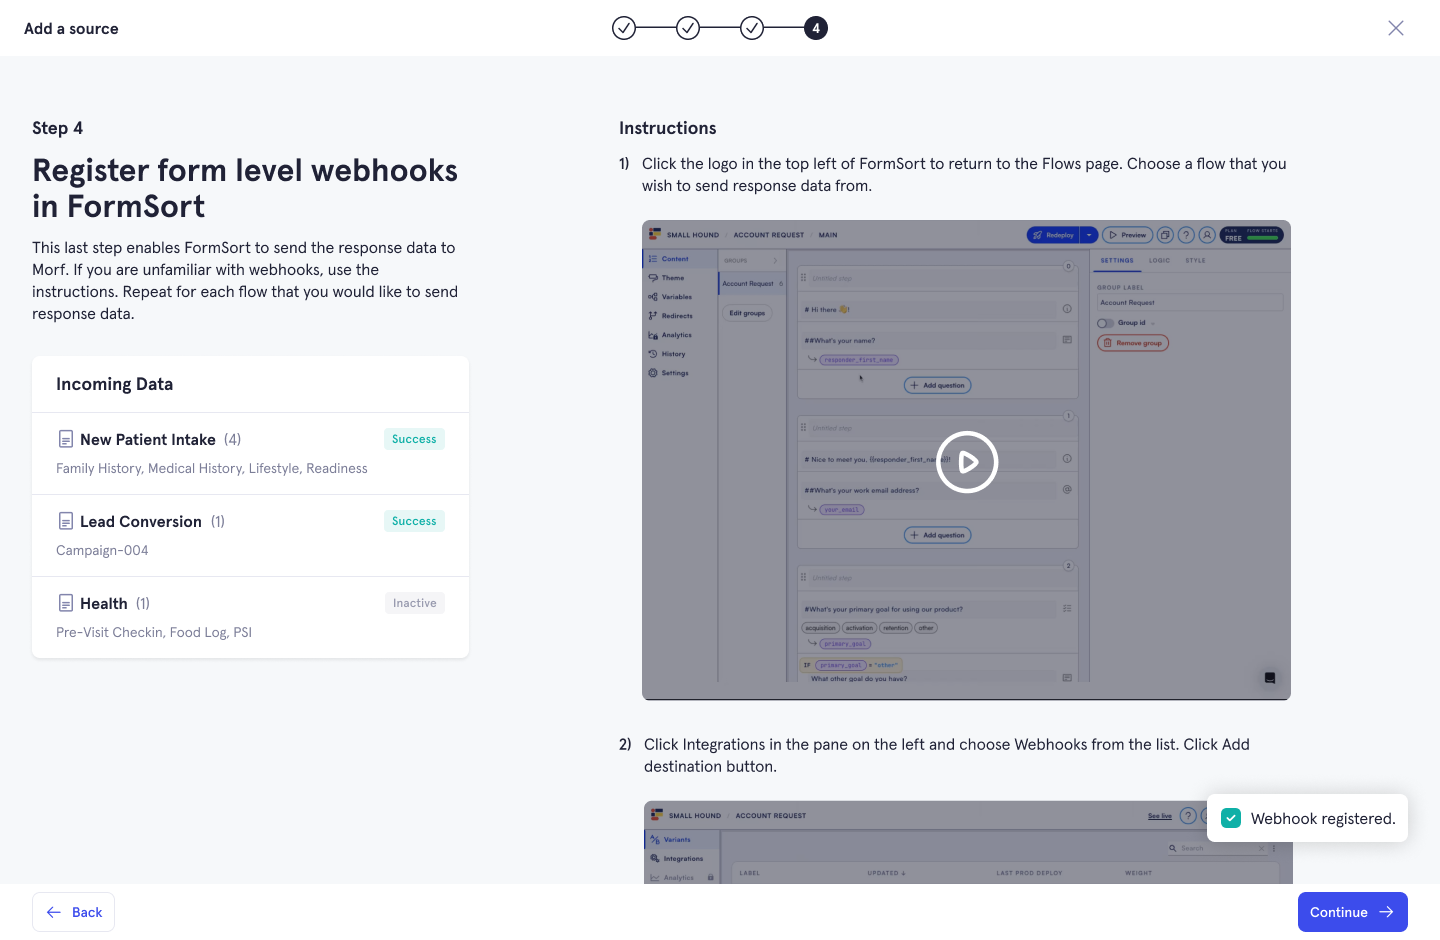The height and width of the screenshot is (940, 1440).
Task: Click the (4) count beside New Patient Intake
Action: point(232,439)
